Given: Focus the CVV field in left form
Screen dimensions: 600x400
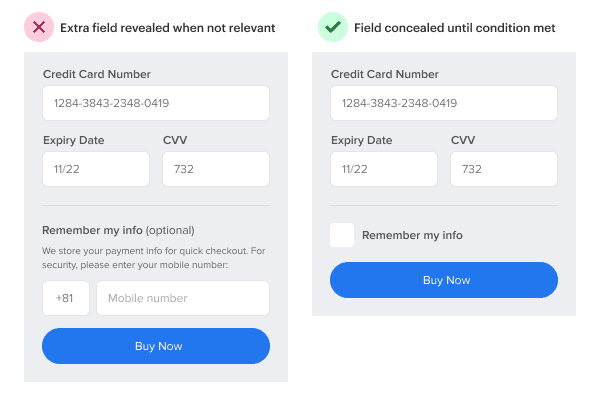Looking at the screenshot, I should [x=215, y=169].
